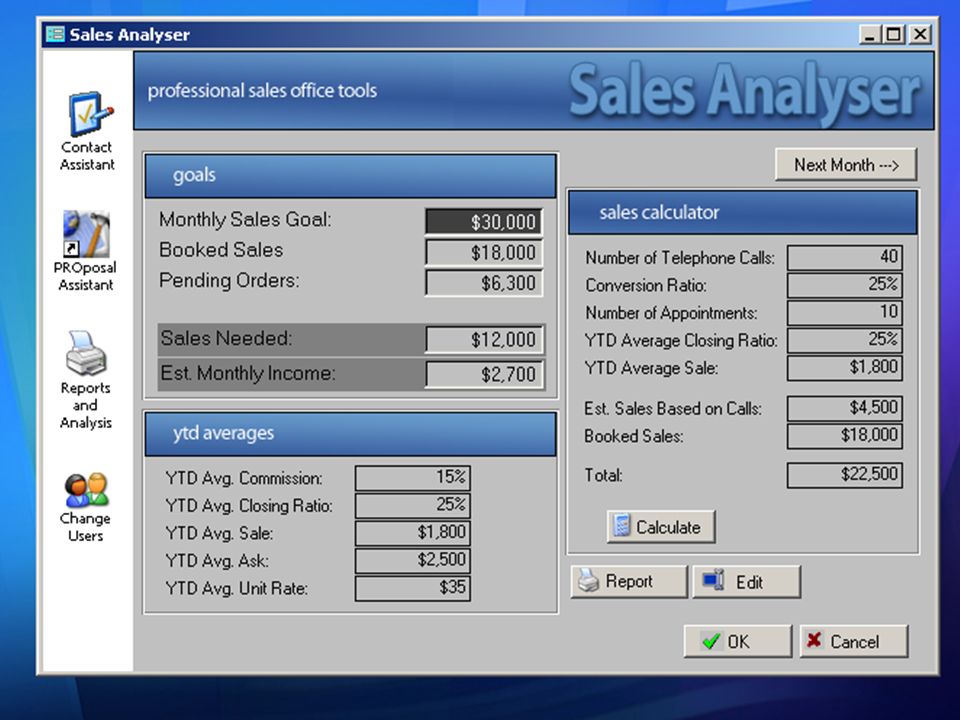
Task: Click the Number of Telephone Calls field
Action: [x=845, y=257]
